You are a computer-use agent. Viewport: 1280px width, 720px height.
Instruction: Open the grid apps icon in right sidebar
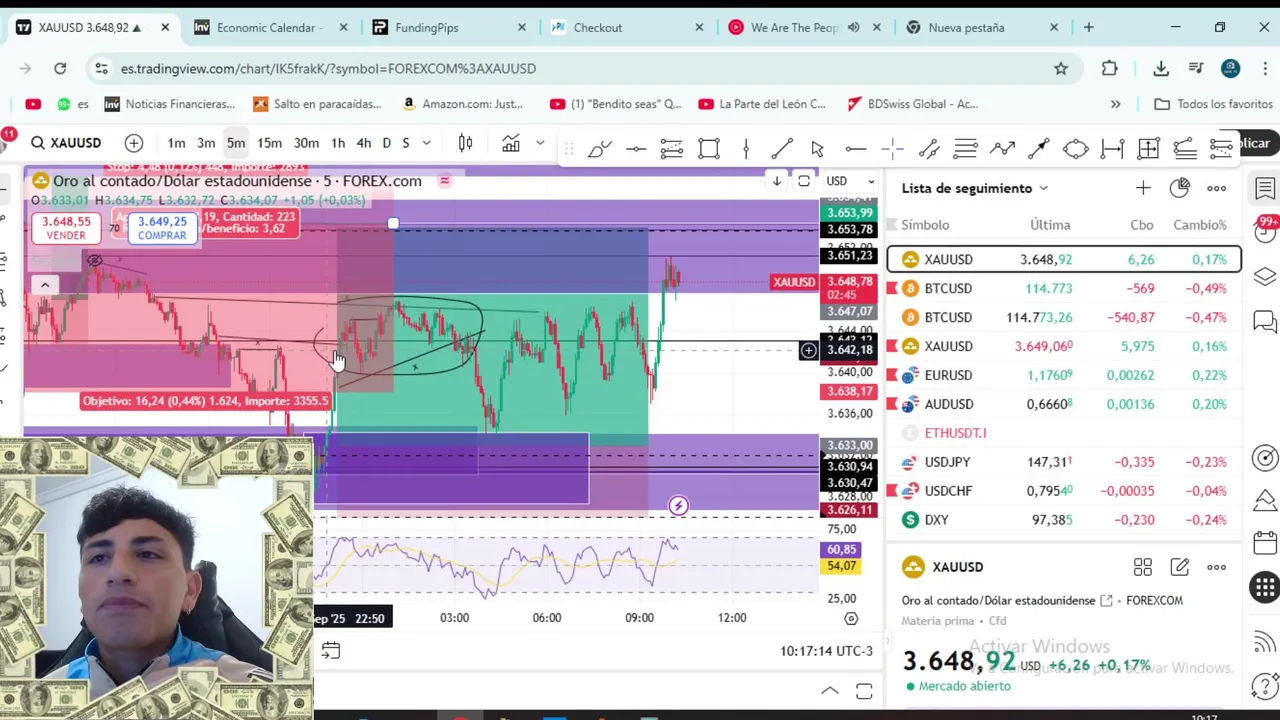pos(1266,588)
